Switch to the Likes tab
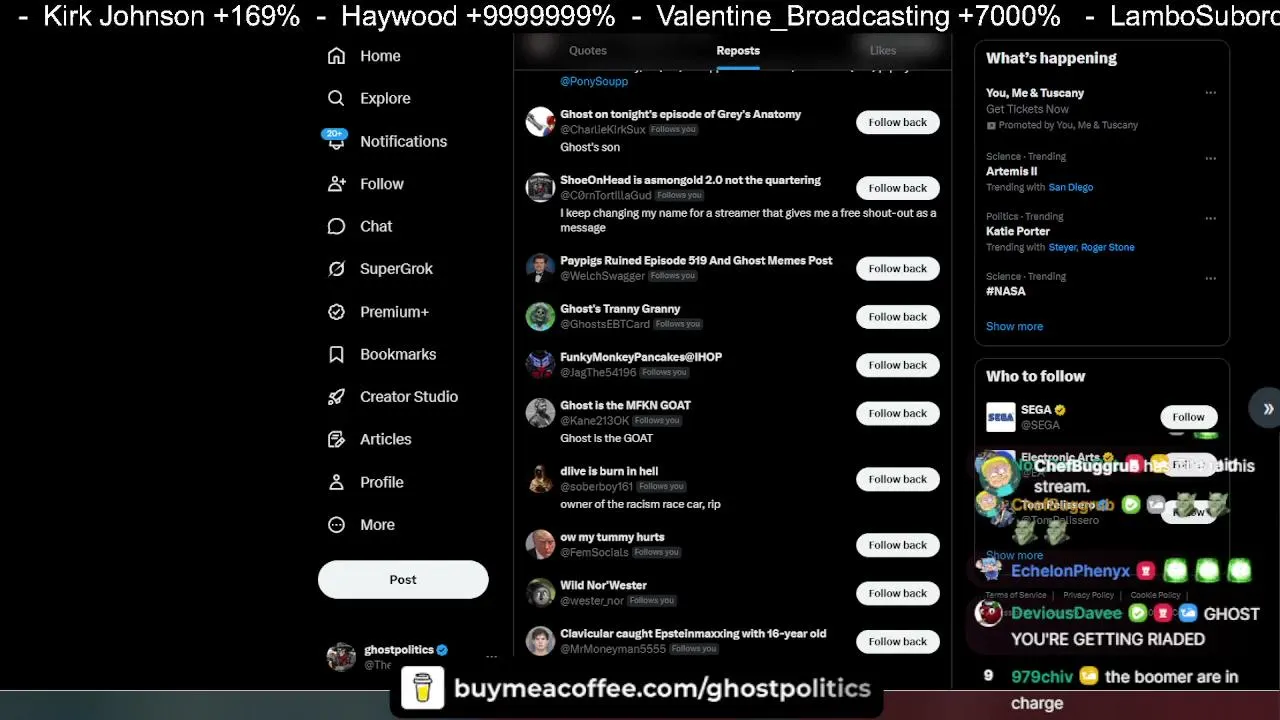Viewport: 1280px width, 720px height. (883, 50)
